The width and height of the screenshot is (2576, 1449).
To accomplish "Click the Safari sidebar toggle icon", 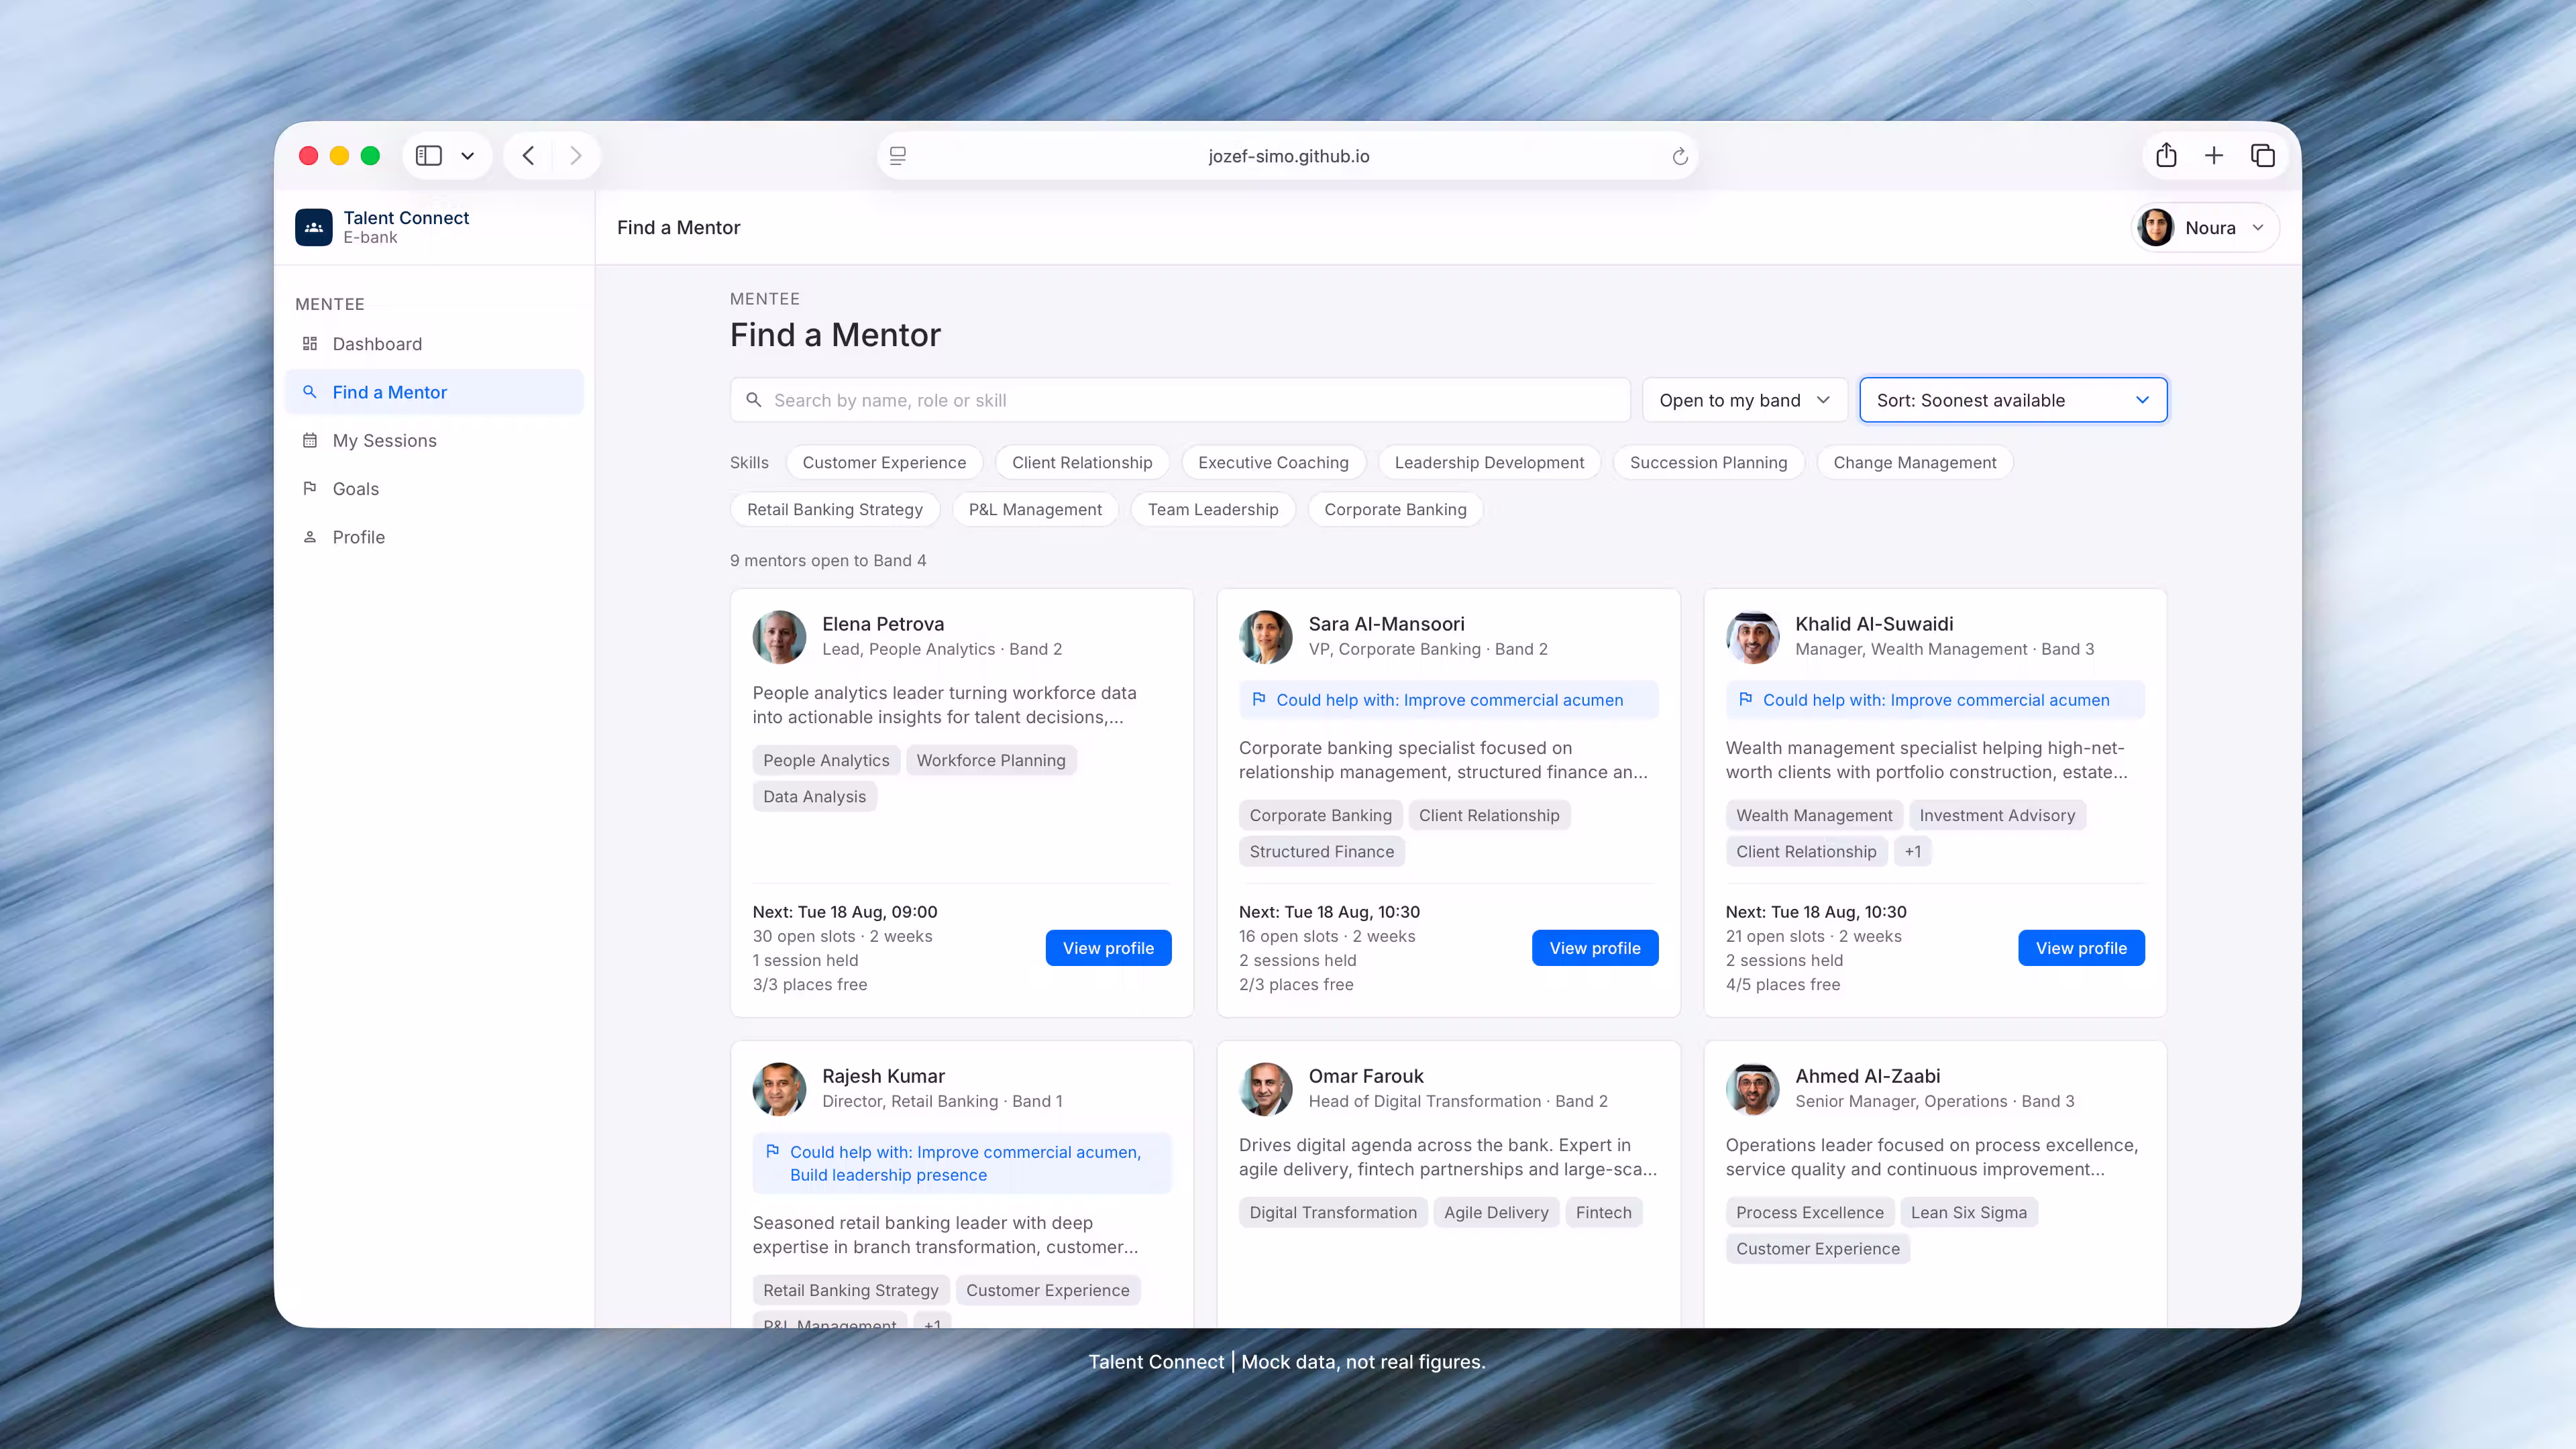I will click(x=428, y=156).
